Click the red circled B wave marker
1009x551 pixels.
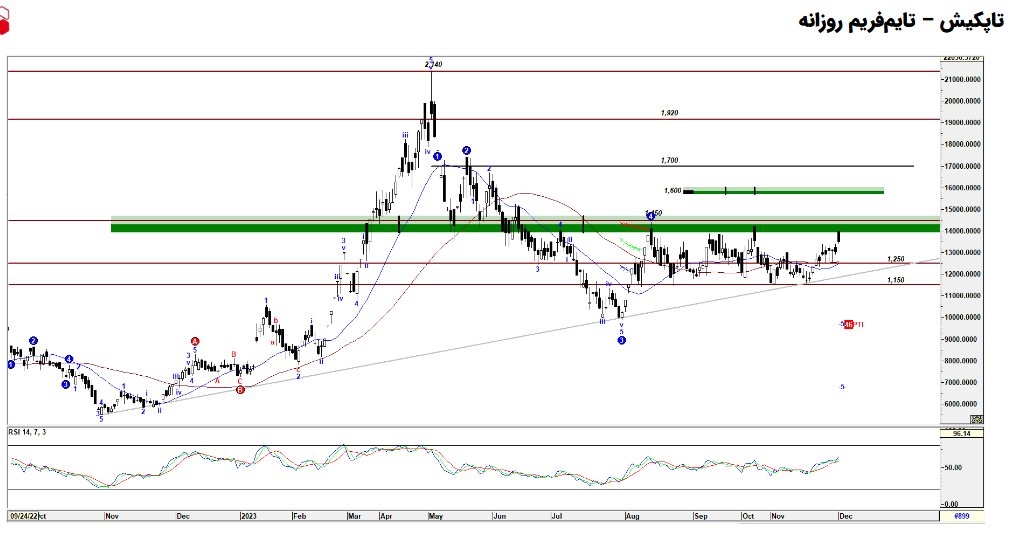[x=240, y=390]
